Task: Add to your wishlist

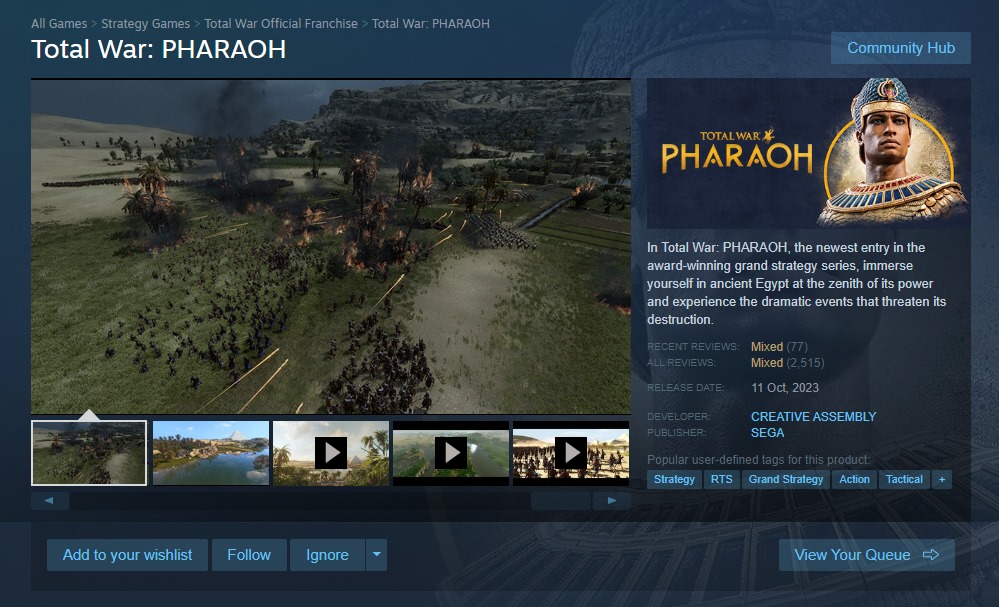Action: pos(127,555)
